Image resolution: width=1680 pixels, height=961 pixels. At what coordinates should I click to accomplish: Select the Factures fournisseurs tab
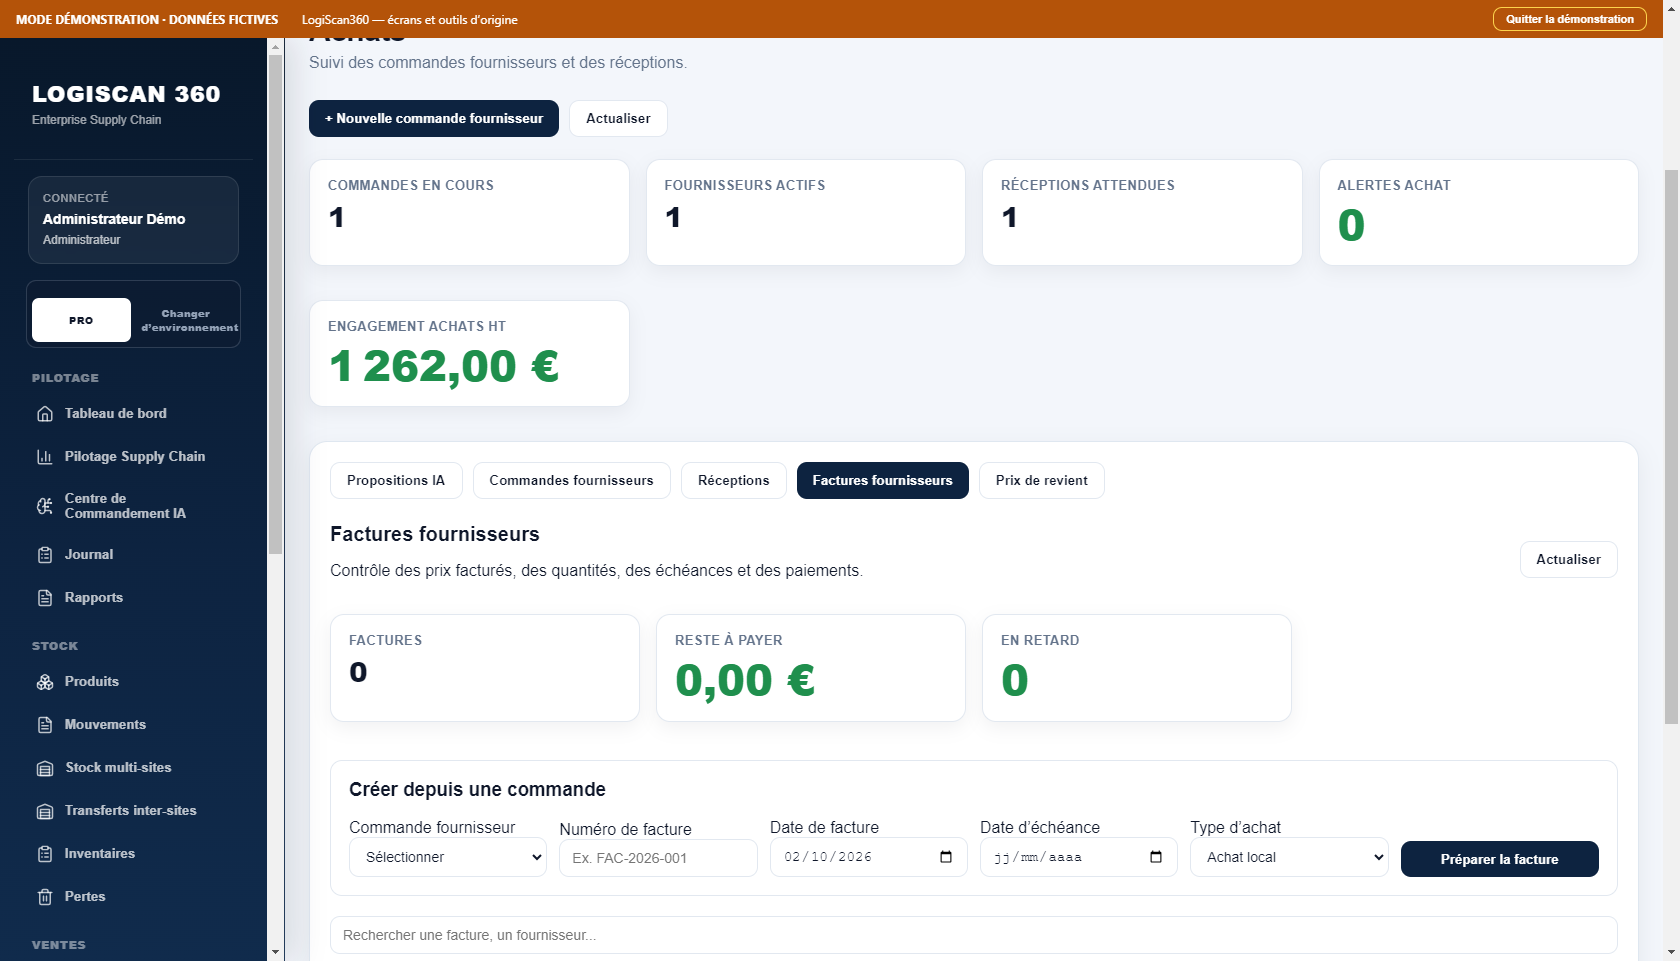[x=883, y=480]
